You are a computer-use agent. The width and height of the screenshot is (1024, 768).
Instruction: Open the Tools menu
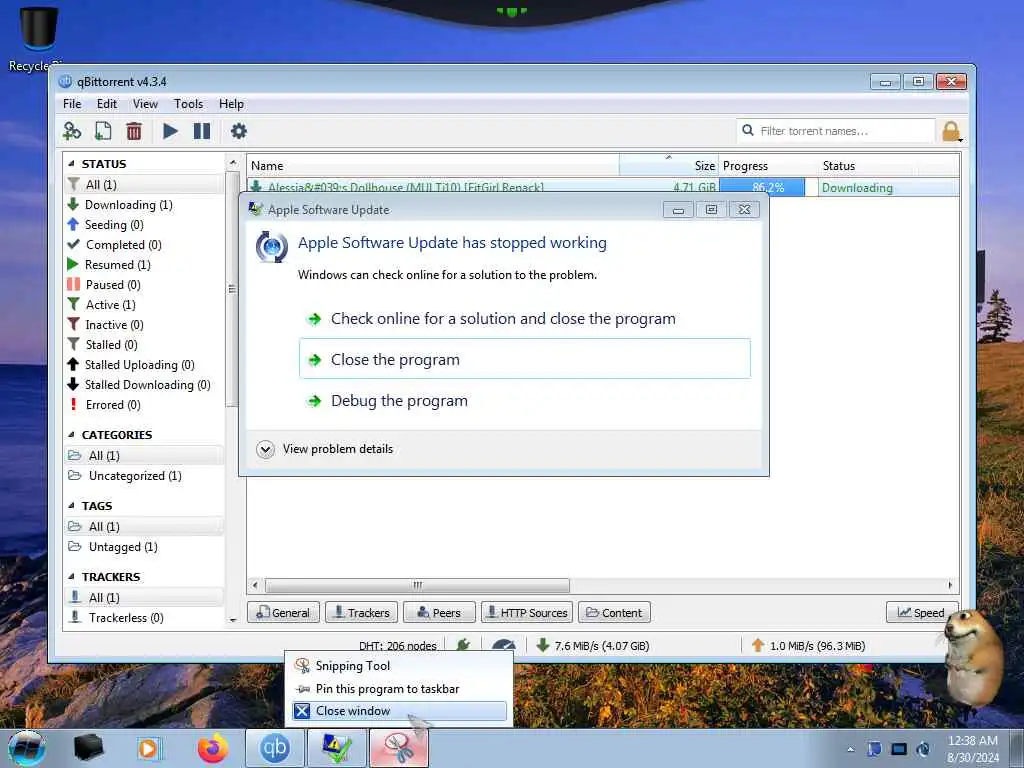[x=188, y=104]
